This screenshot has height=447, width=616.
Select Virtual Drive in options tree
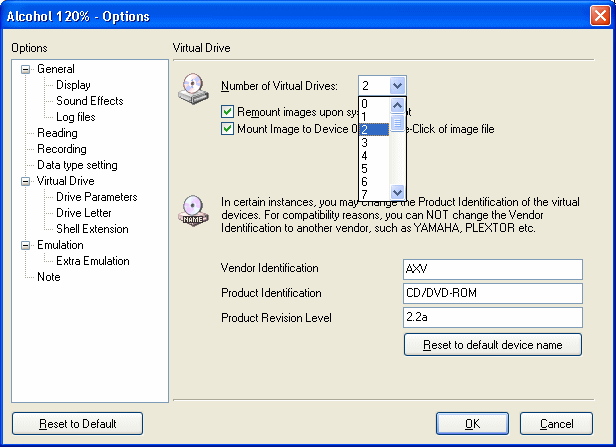[66, 181]
